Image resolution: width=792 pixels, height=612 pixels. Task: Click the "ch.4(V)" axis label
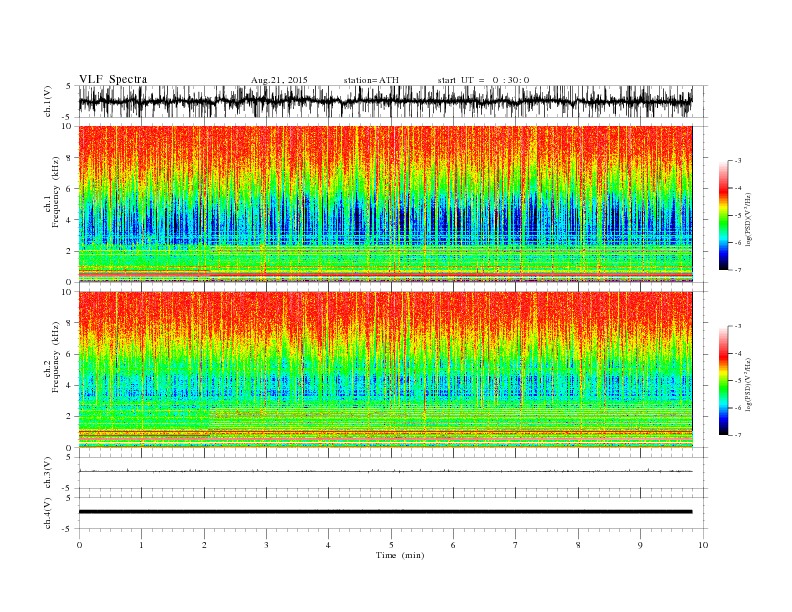(48, 513)
